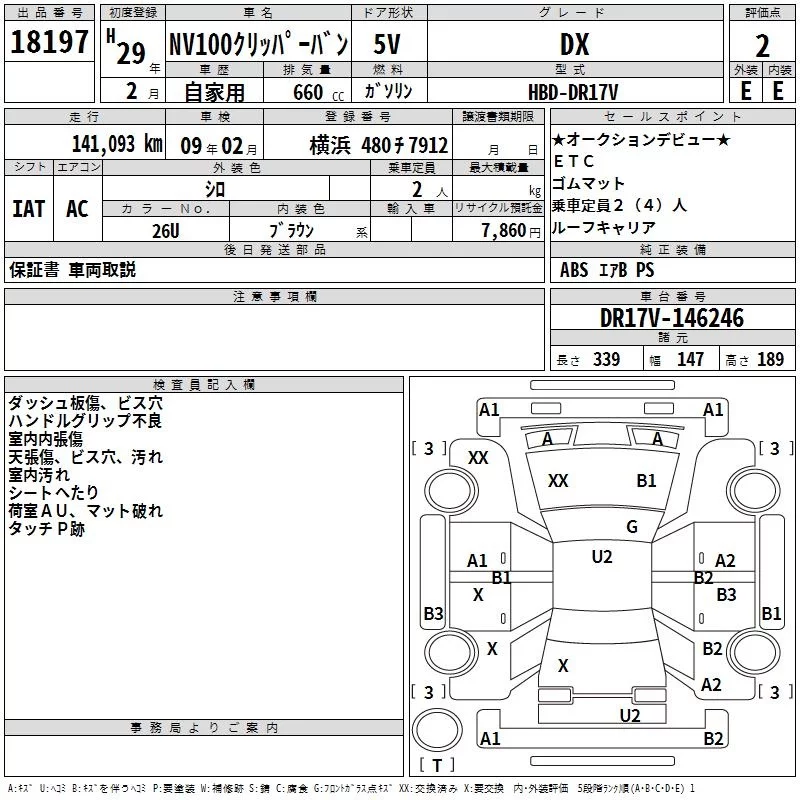Select the first registration year H29
This screenshot has height=800, width=800.
[x=132, y=48]
